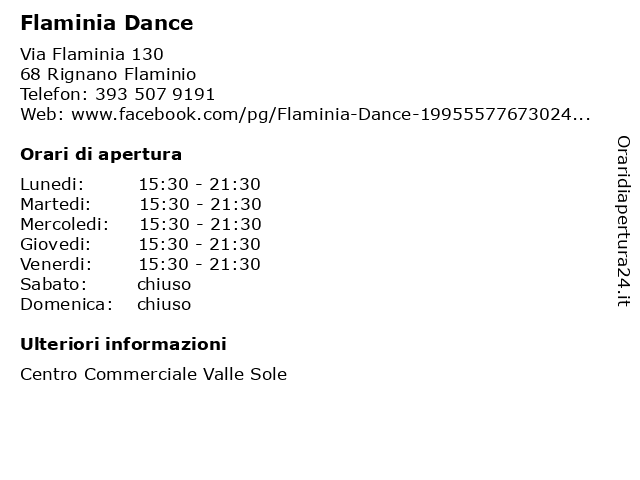Viewport: 640px width, 480px height.
Task: Open the facebook.com Flaminia-Dance web link
Action: pyautogui.click(x=331, y=115)
